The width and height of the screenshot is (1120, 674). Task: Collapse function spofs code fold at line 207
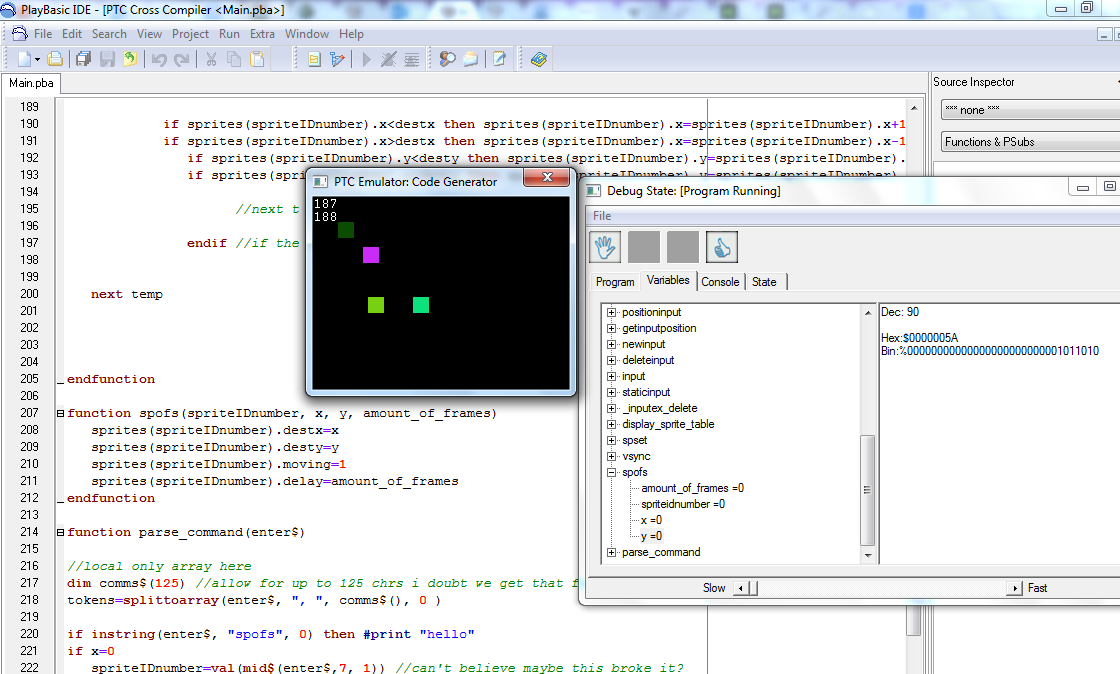coord(61,413)
